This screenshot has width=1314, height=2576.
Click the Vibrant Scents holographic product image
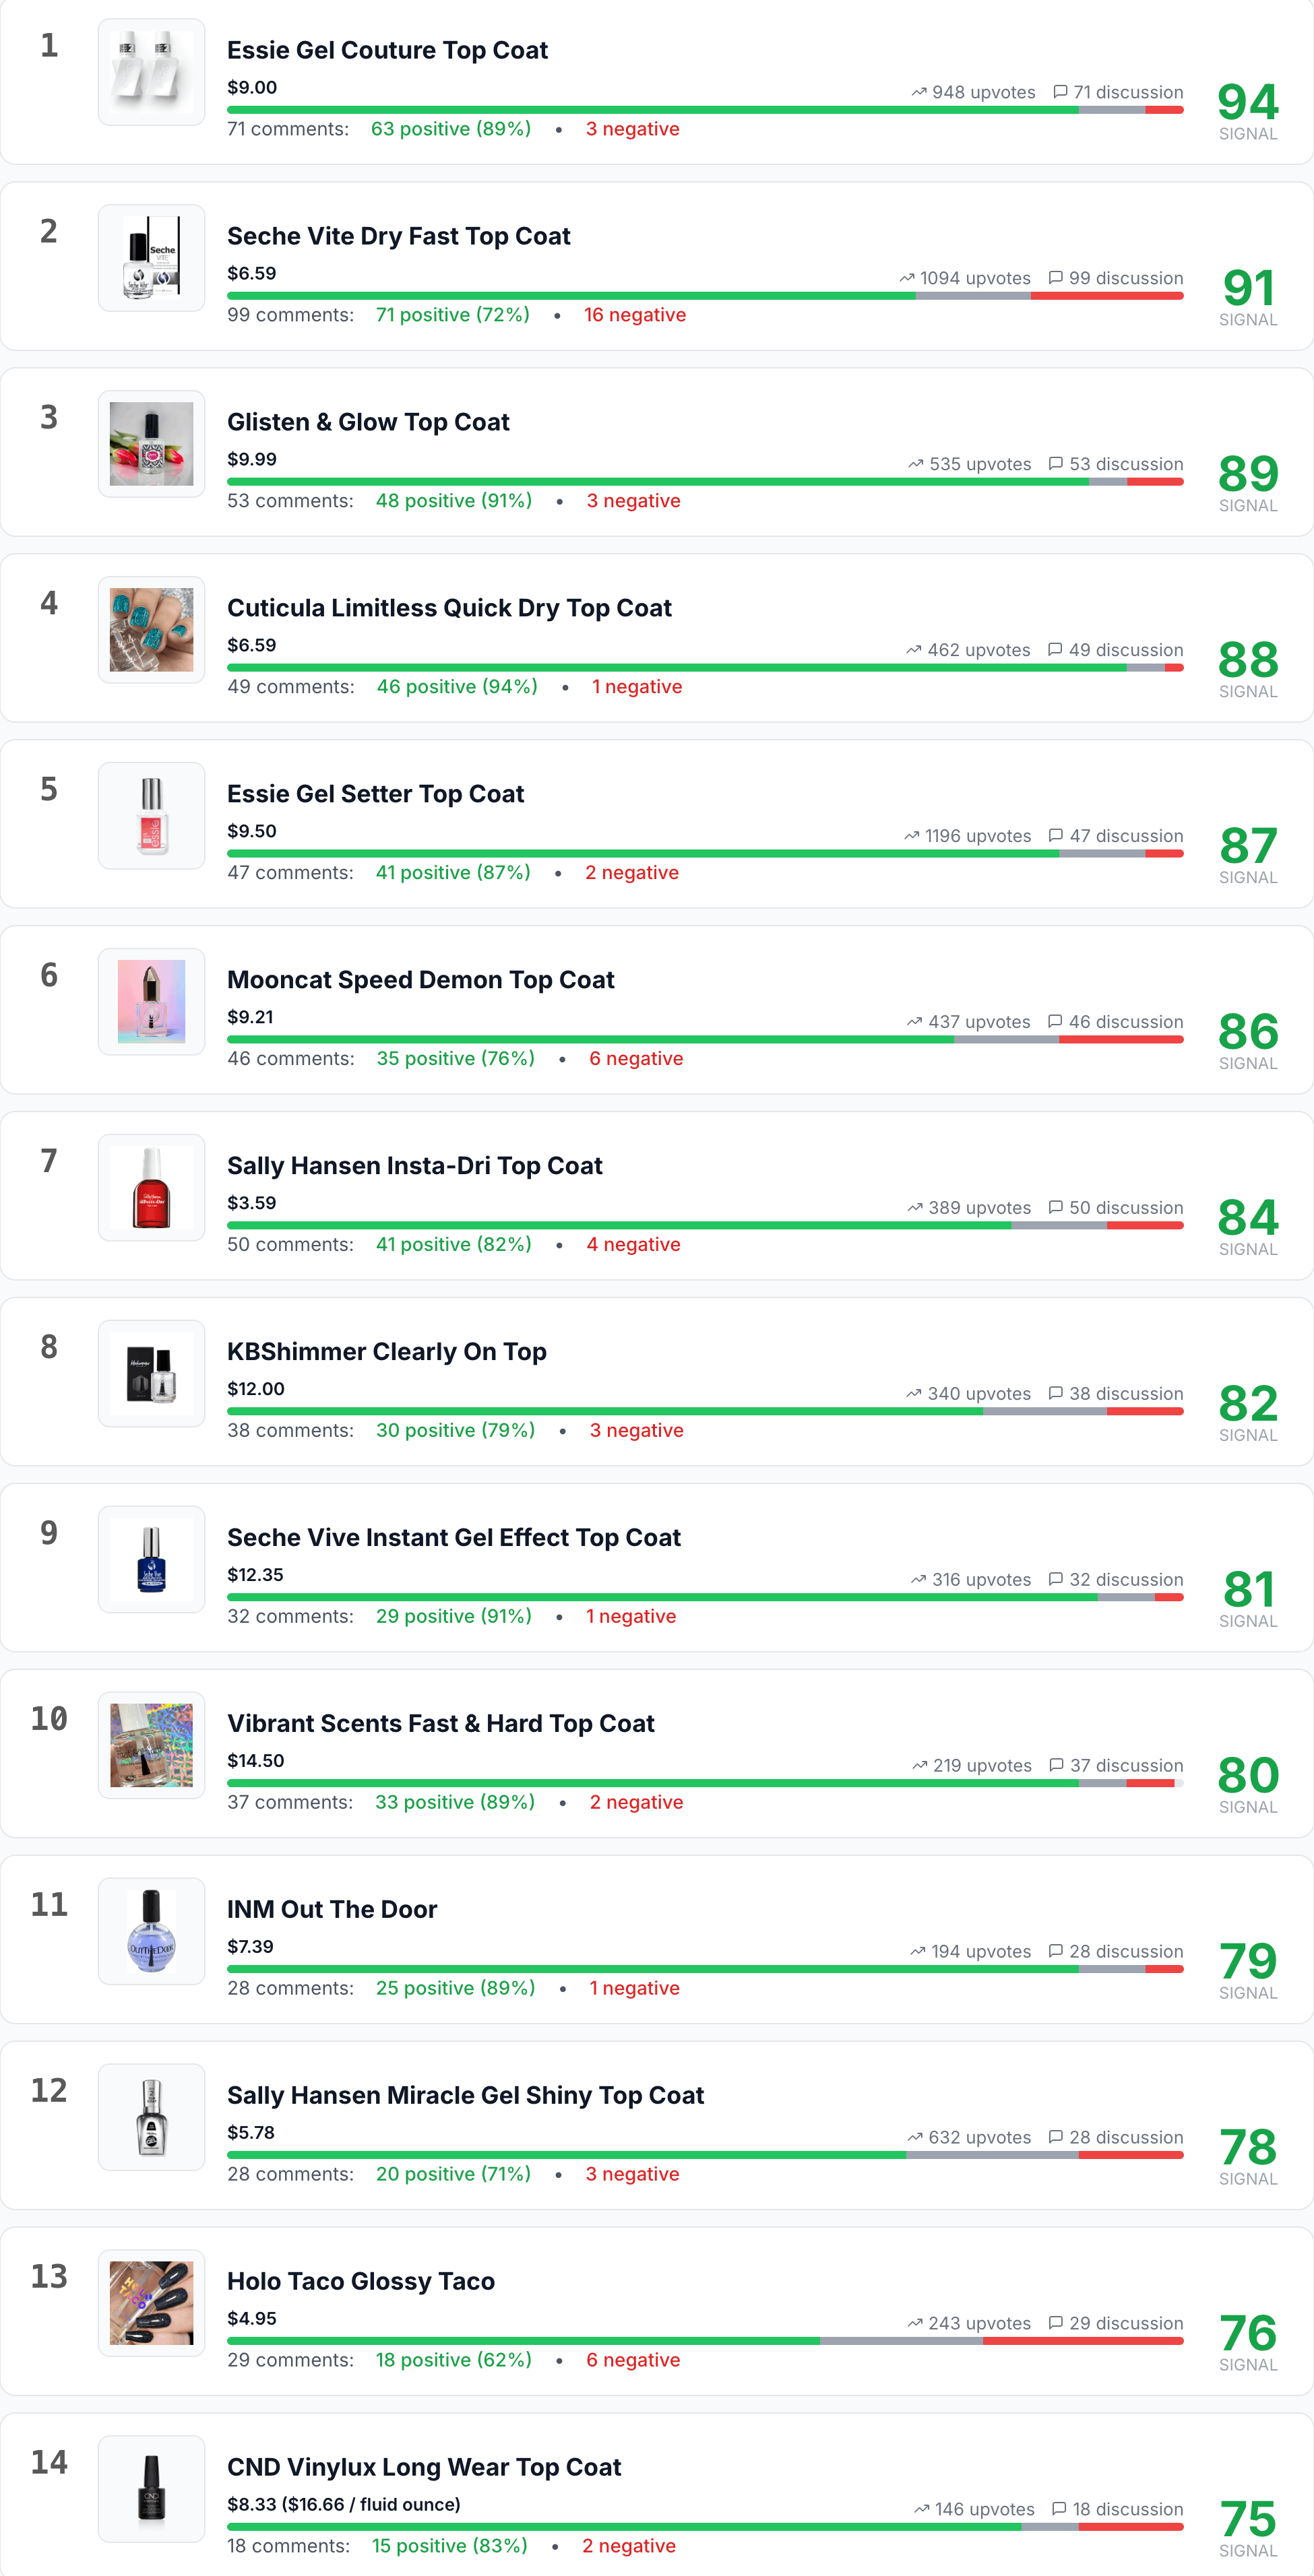[151, 1745]
